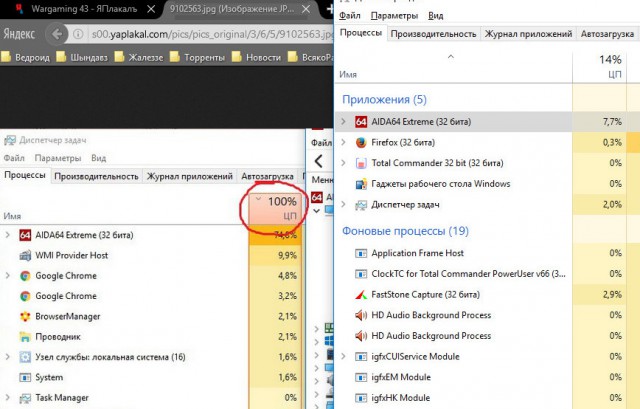Click the Firefox icon in right Task Manager
640x409 pixels.
click(361, 142)
